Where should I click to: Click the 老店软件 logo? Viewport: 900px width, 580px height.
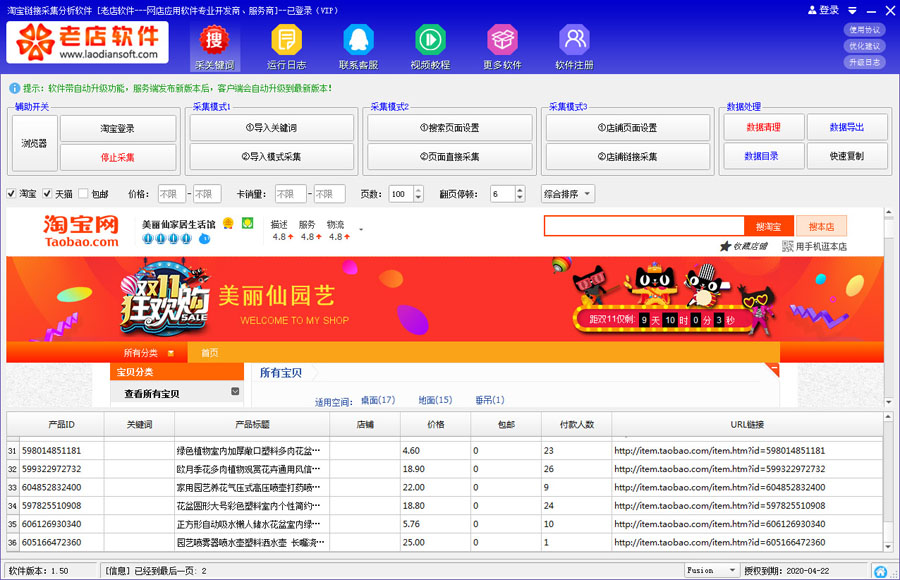(87, 43)
